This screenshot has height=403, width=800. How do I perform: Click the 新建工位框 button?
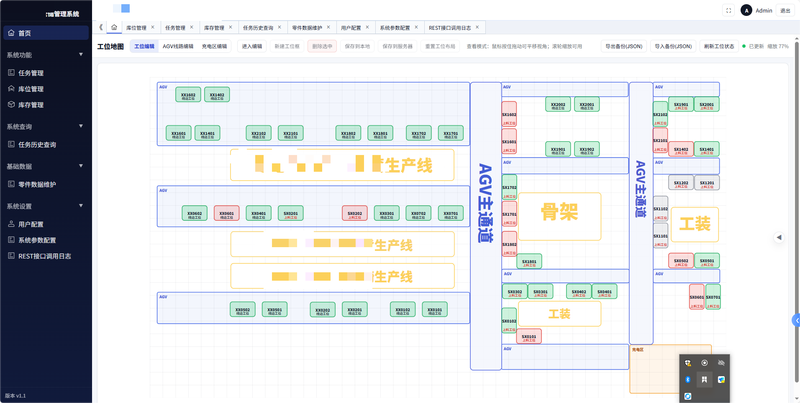pyautogui.click(x=287, y=46)
